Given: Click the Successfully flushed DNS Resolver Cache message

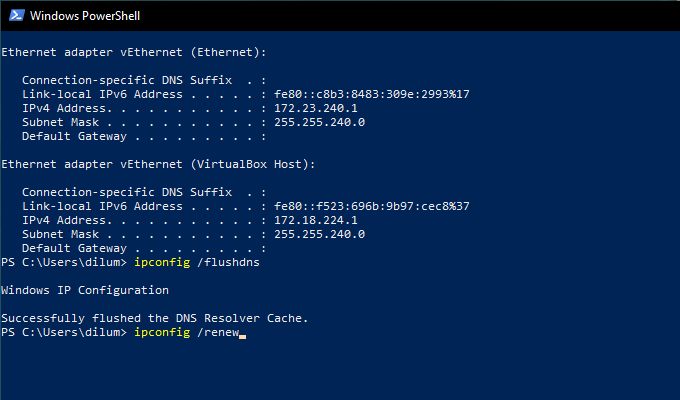Looking at the screenshot, I should tap(155, 318).
